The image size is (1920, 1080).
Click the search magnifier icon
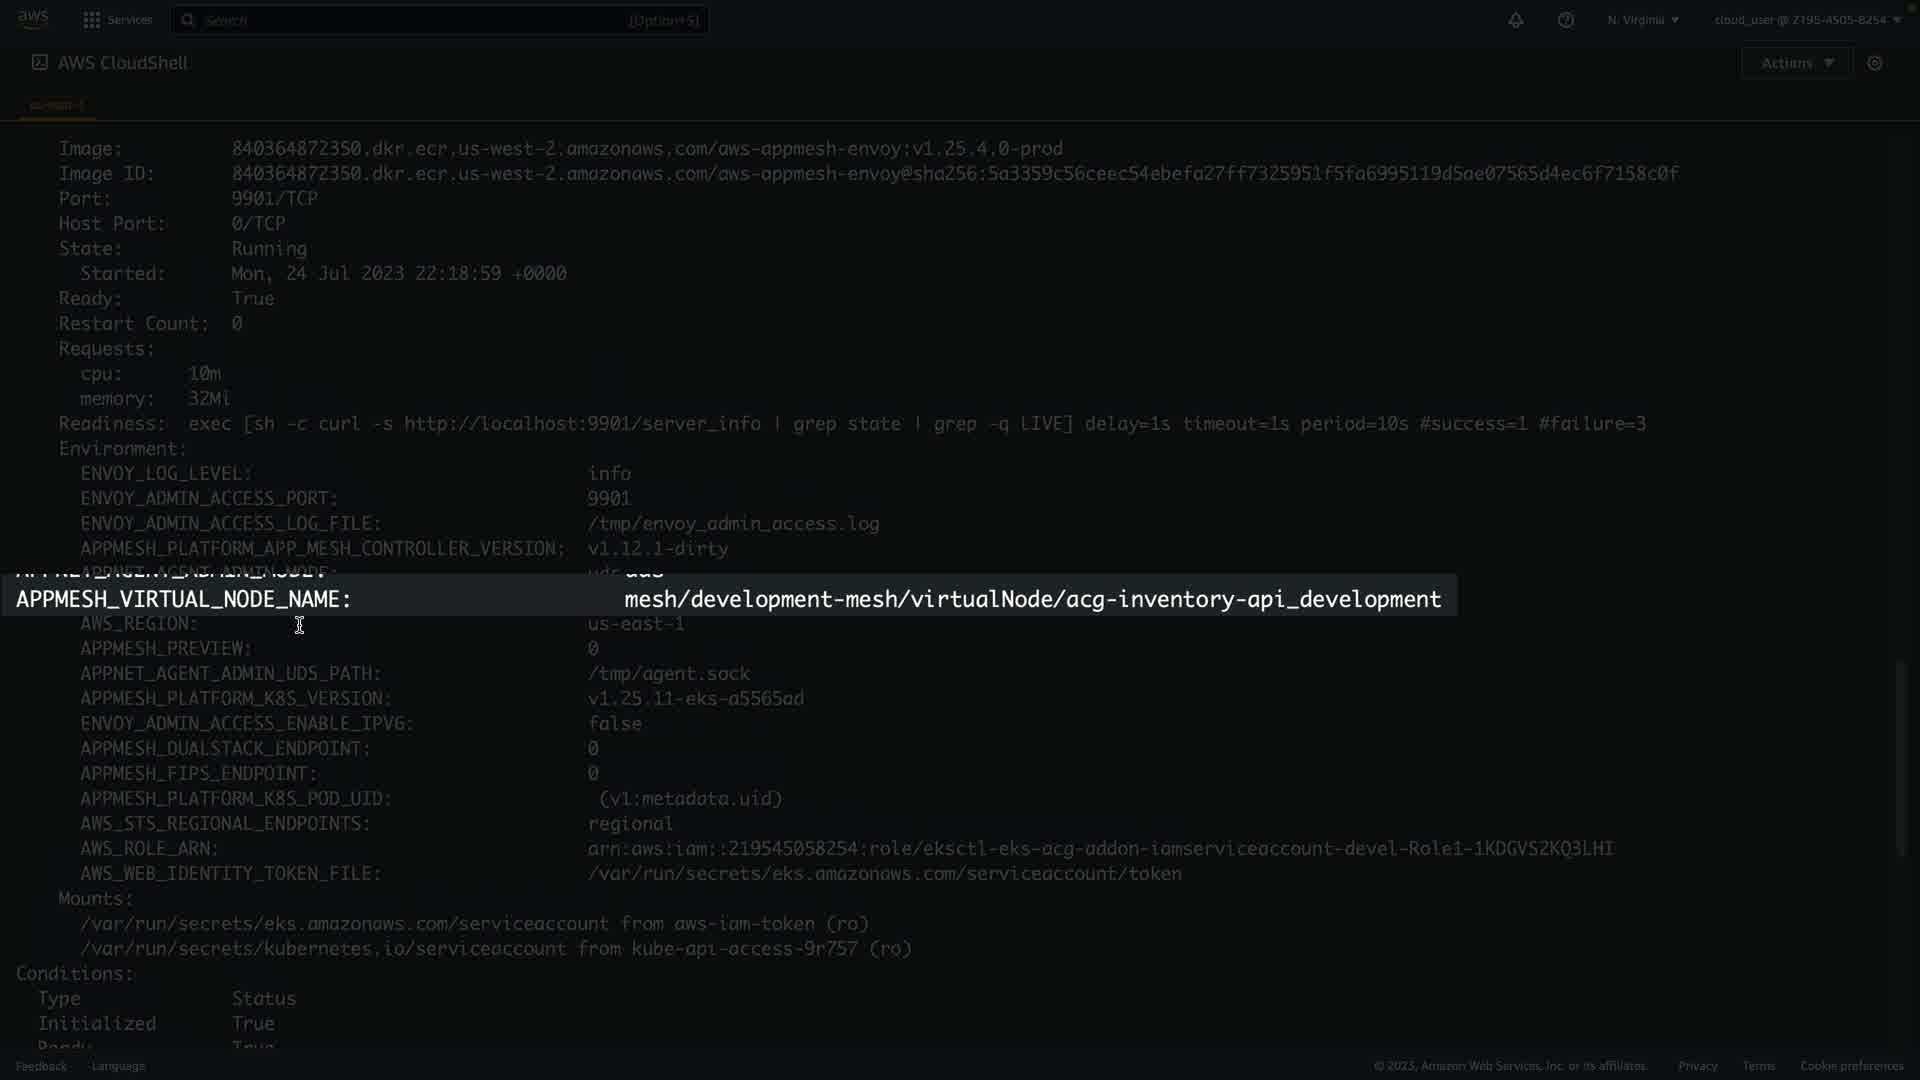pyautogui.click(x=188, y=20)
